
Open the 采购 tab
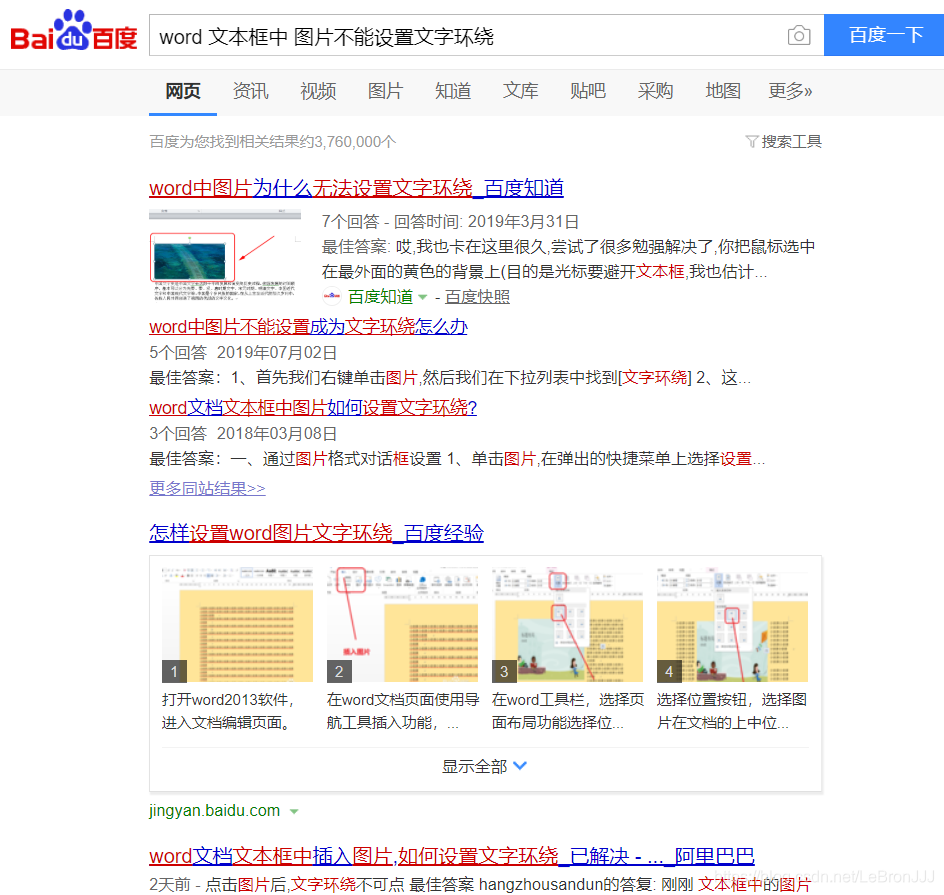pyautogui.click(x=655, y=91)
